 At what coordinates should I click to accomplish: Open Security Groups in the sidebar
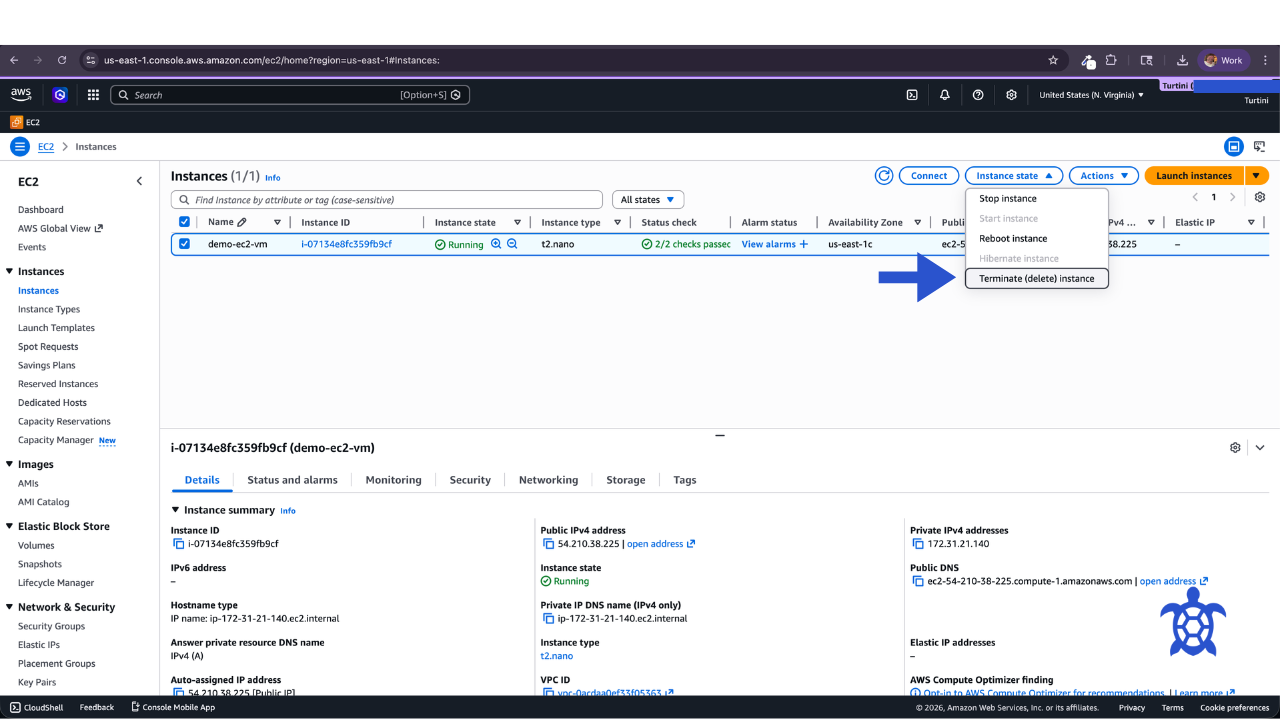(51, 626)
